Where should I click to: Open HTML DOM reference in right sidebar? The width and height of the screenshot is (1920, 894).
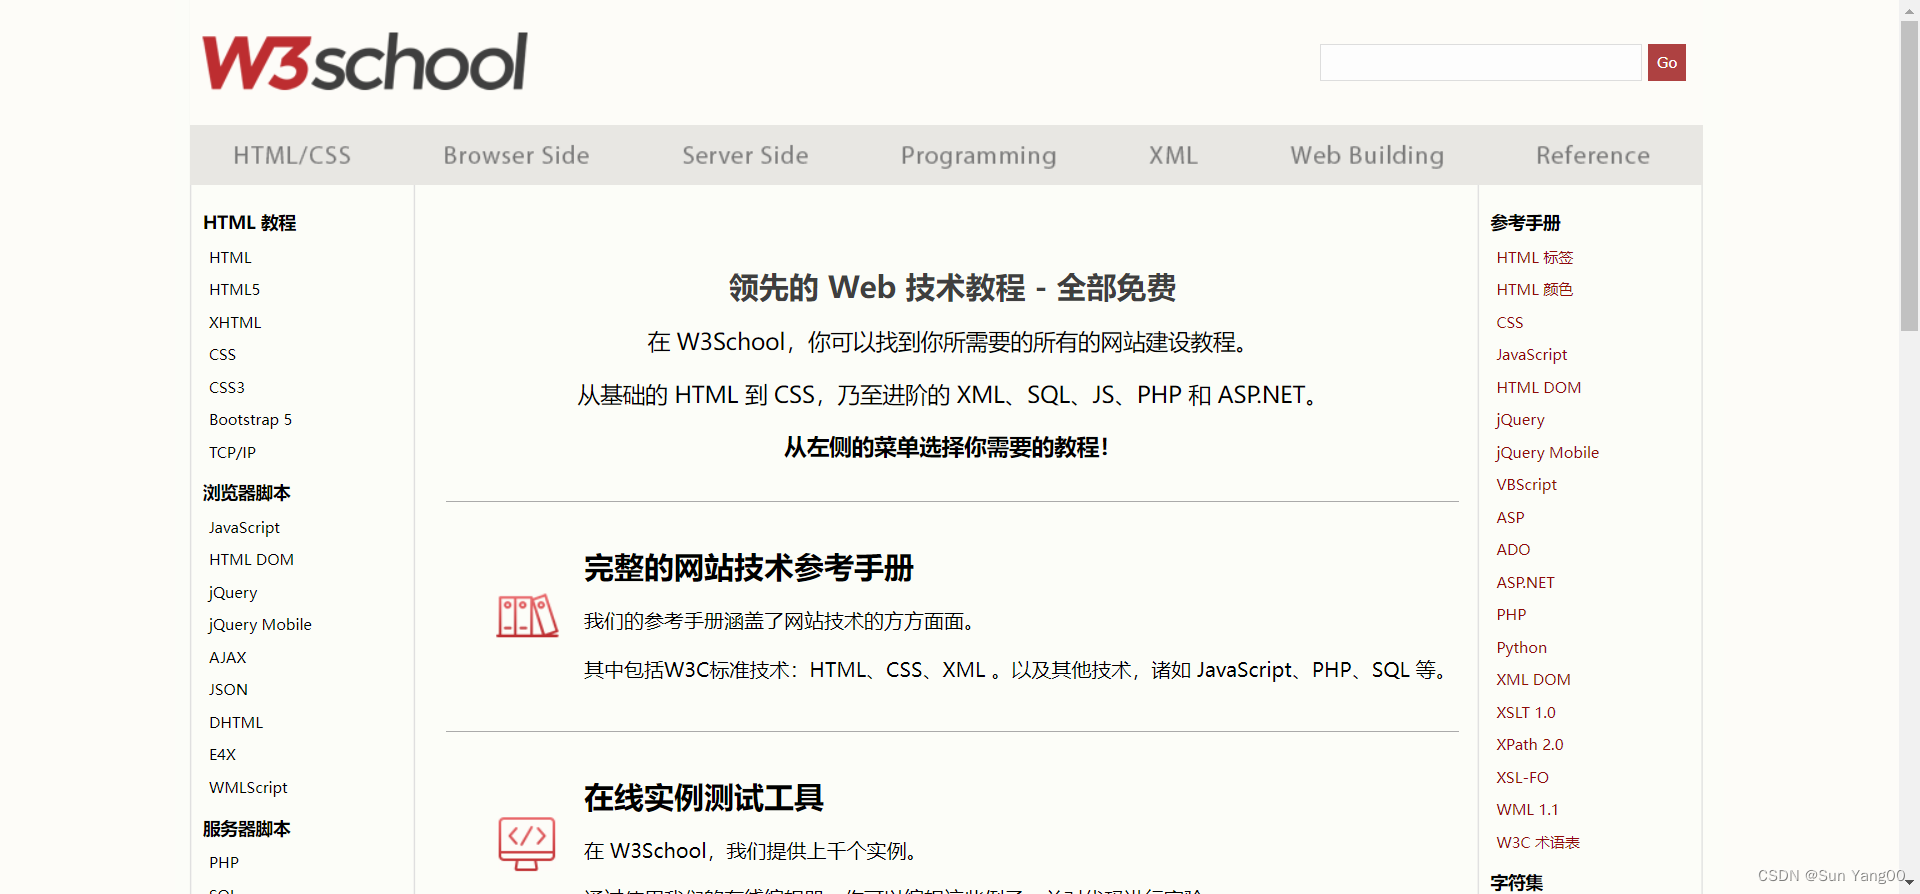point(1539,388)
